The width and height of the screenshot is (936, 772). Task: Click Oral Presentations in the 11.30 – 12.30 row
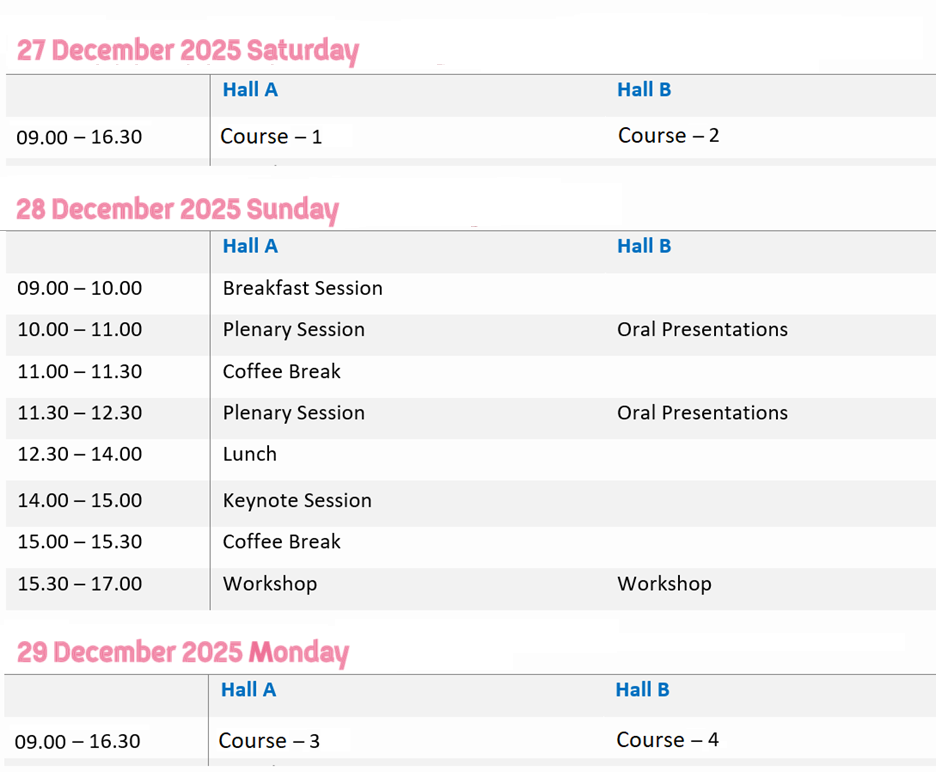pos(702,413)
